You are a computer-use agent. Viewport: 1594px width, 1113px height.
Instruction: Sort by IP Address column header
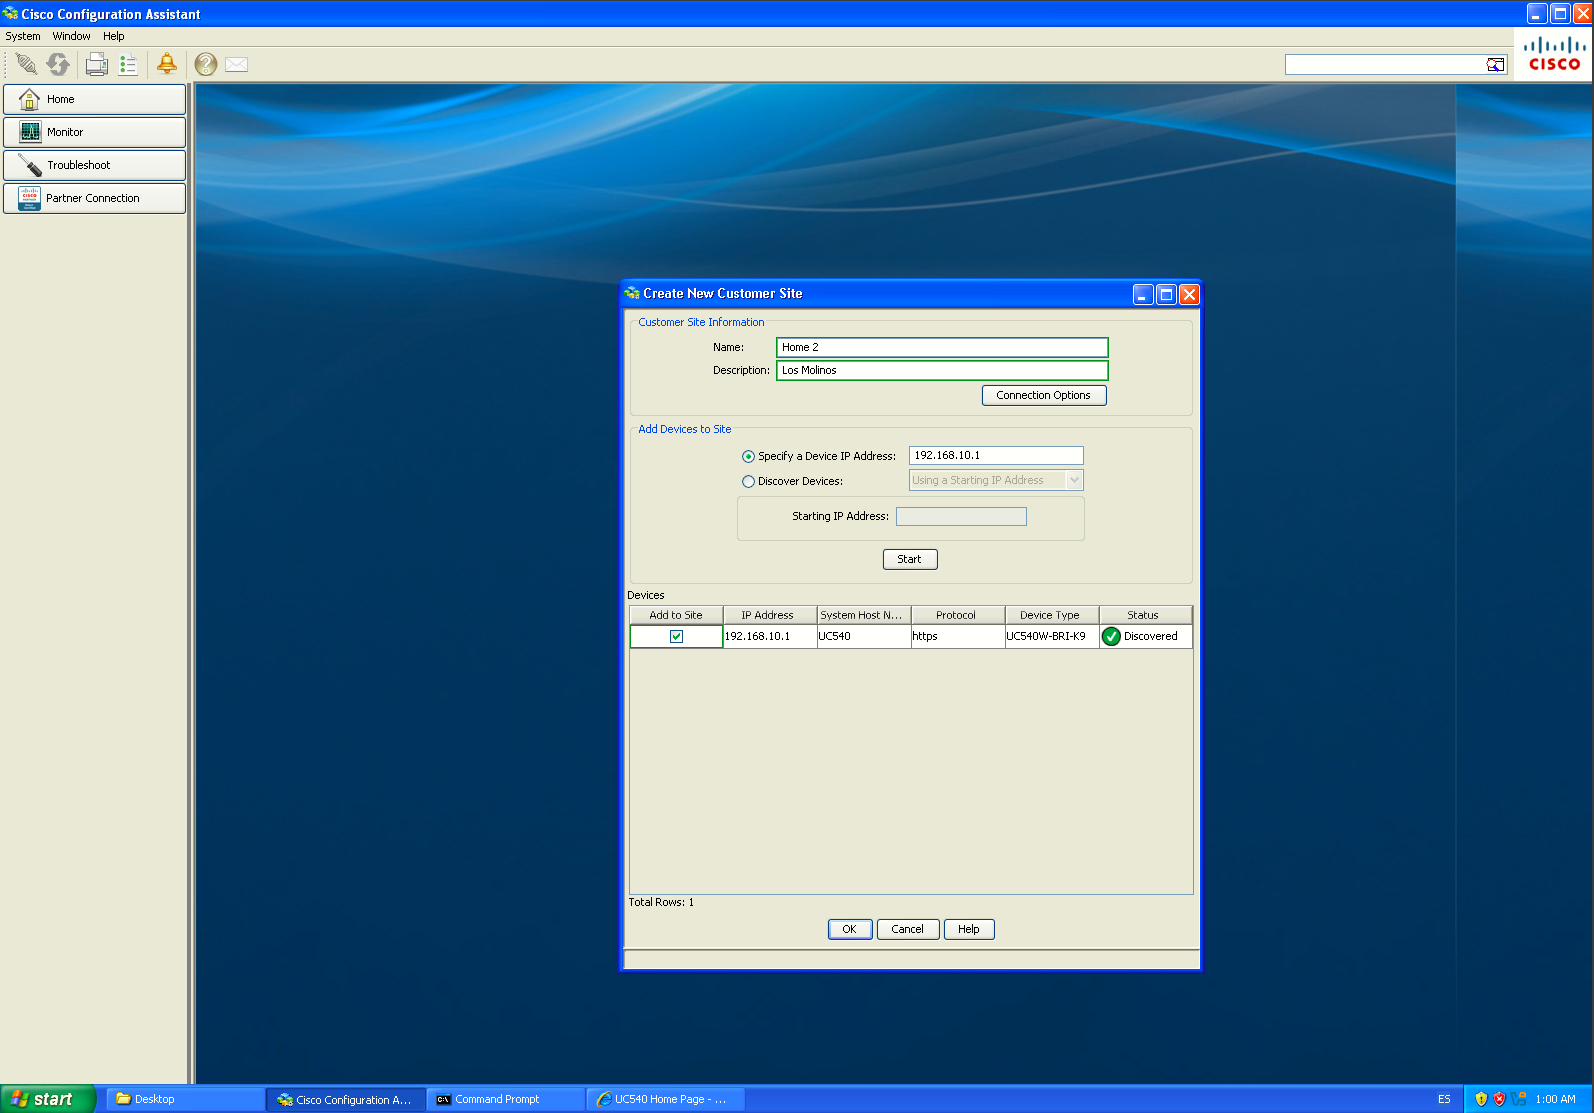pos(768,615)
